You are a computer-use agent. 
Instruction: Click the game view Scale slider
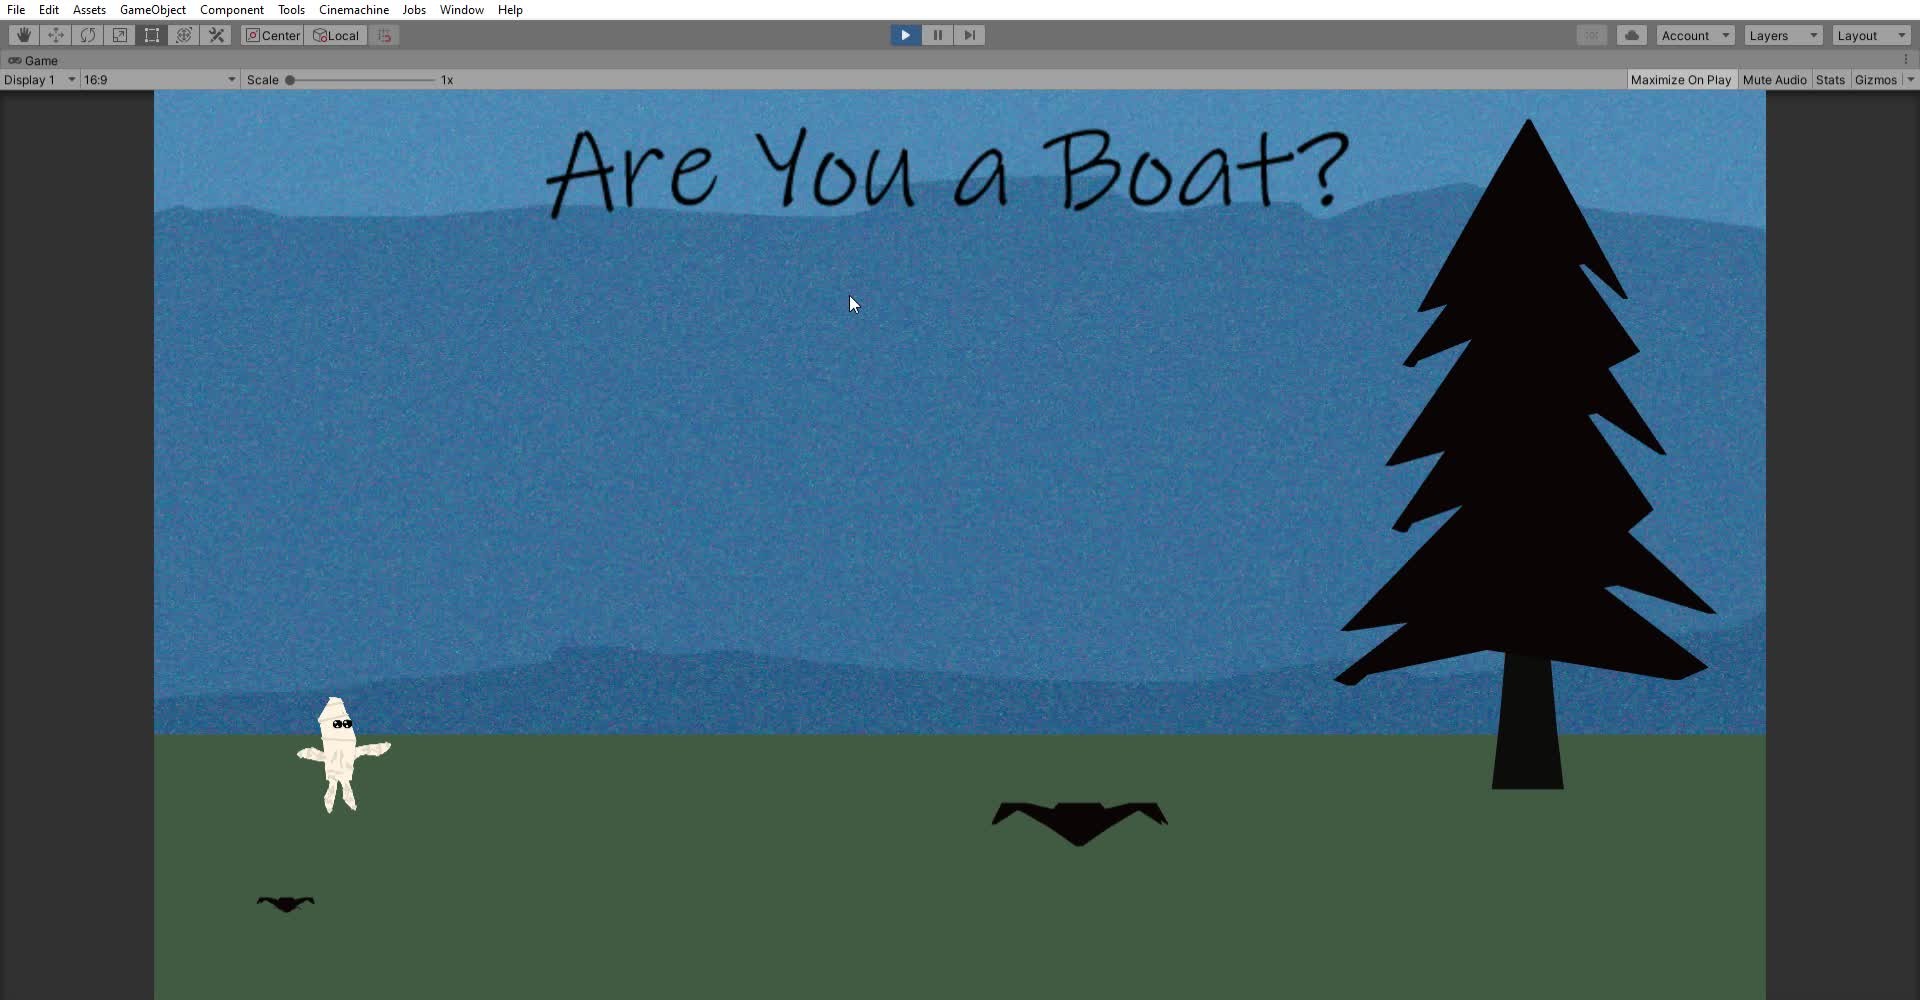[362, 80]
